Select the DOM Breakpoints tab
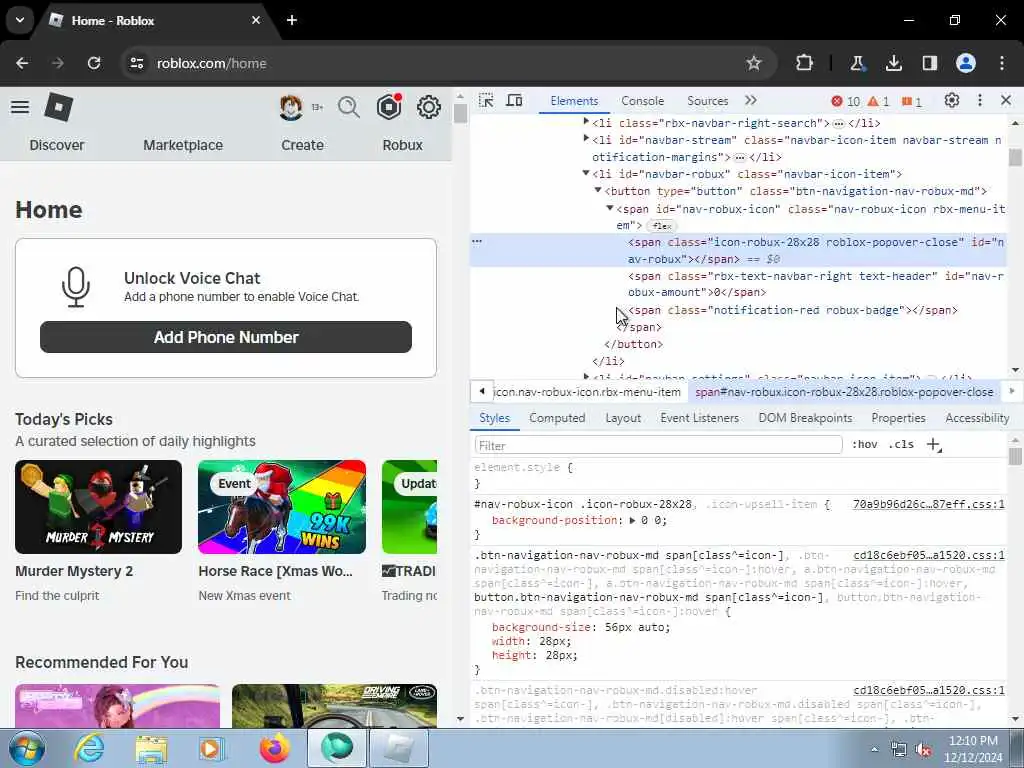Viewport: 1024px width, 768px height. click(x=805, y=418)
